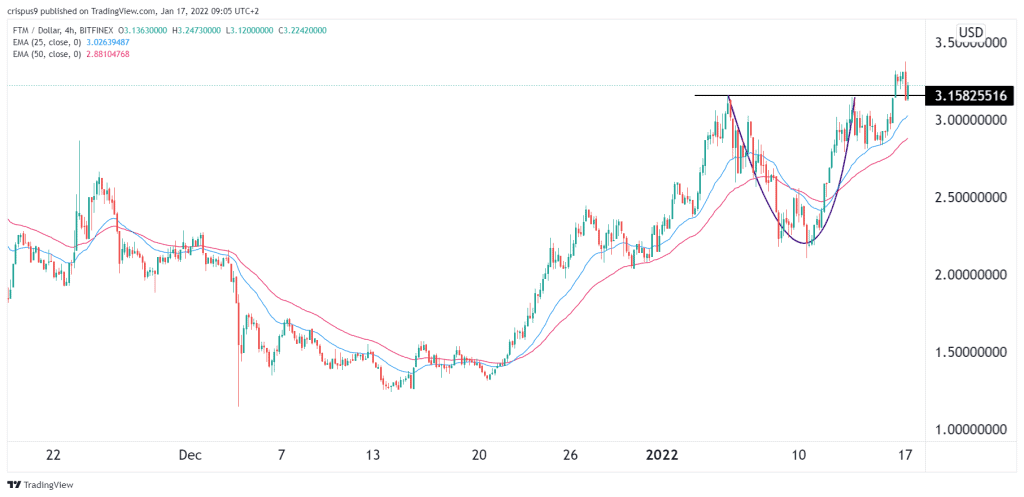Viewport: 1024px width, 497px height.
Task: Click the 2.50000000 price axis label
Action: pyautogui.click(x=970, y=198)
